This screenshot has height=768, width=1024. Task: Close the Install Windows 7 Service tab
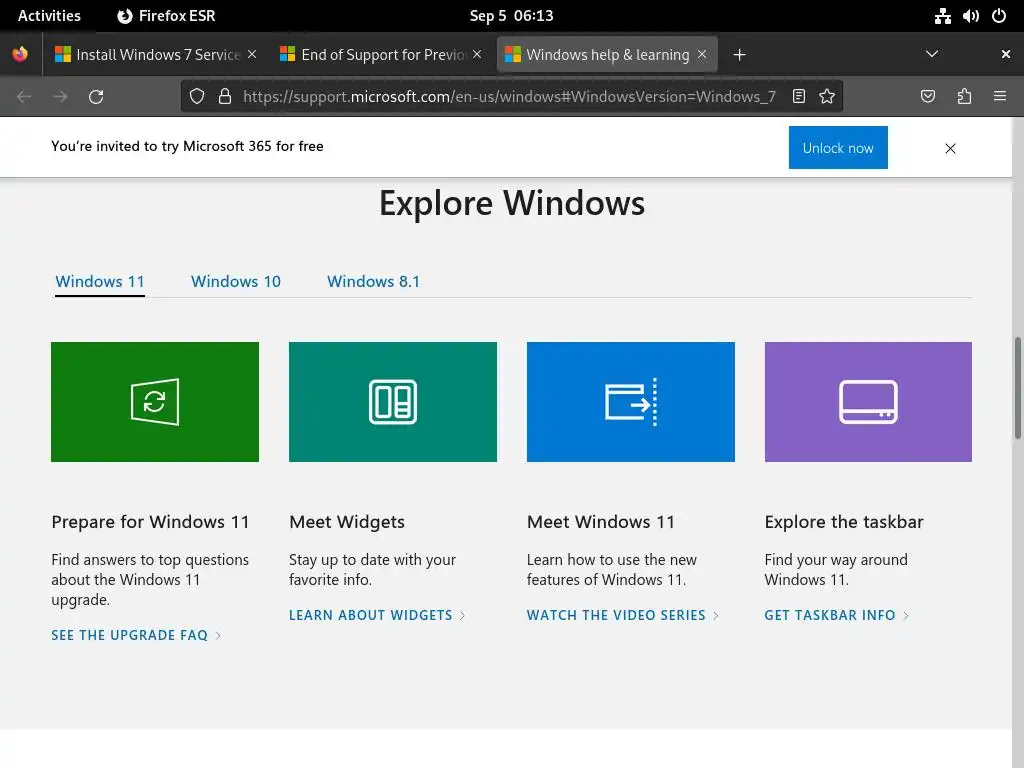[252, 54]
